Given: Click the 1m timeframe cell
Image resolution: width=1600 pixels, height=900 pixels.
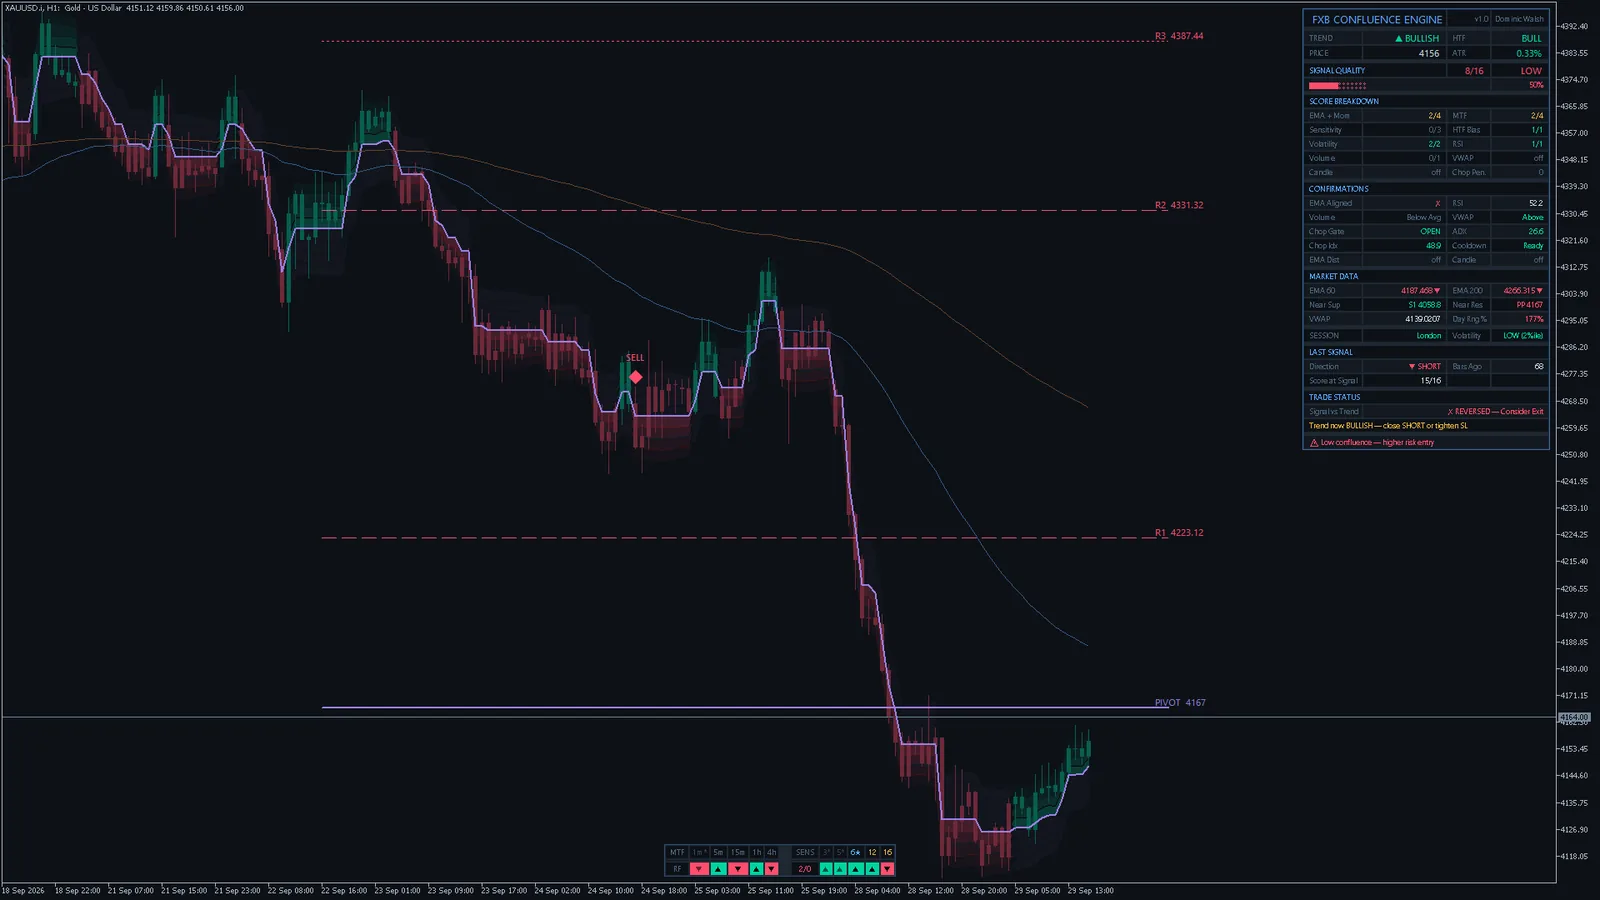Looking at the screenshot, I should [x=699, y=852].
